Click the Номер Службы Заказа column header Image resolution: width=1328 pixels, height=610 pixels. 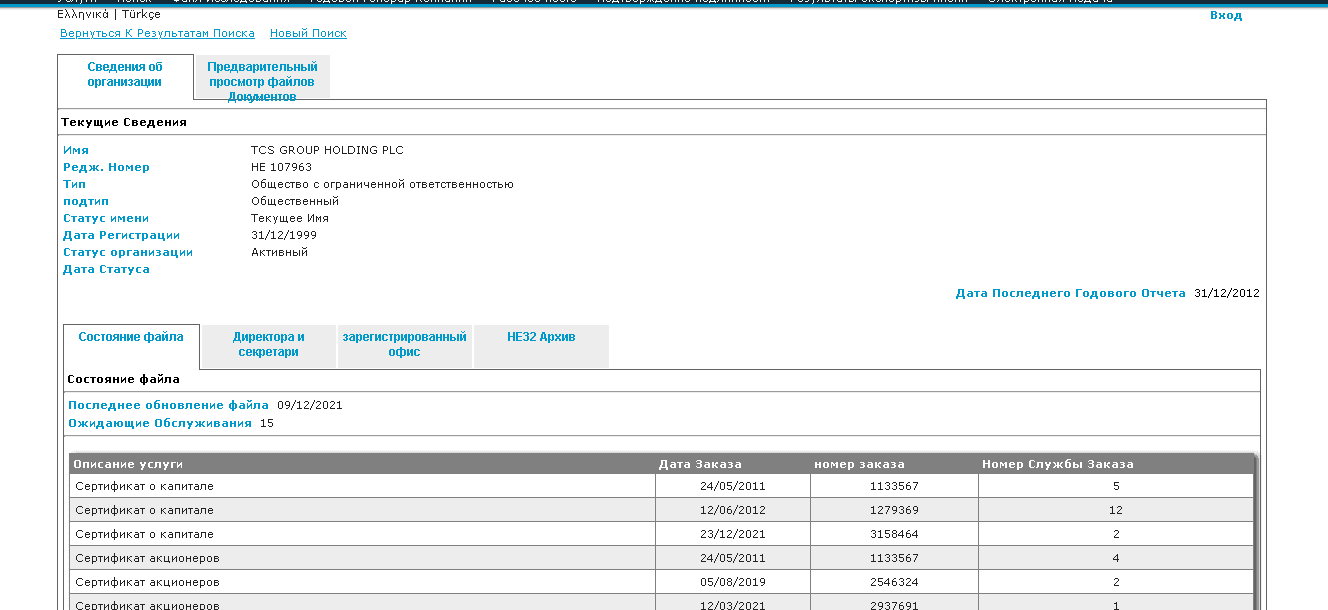[1057, 464]
